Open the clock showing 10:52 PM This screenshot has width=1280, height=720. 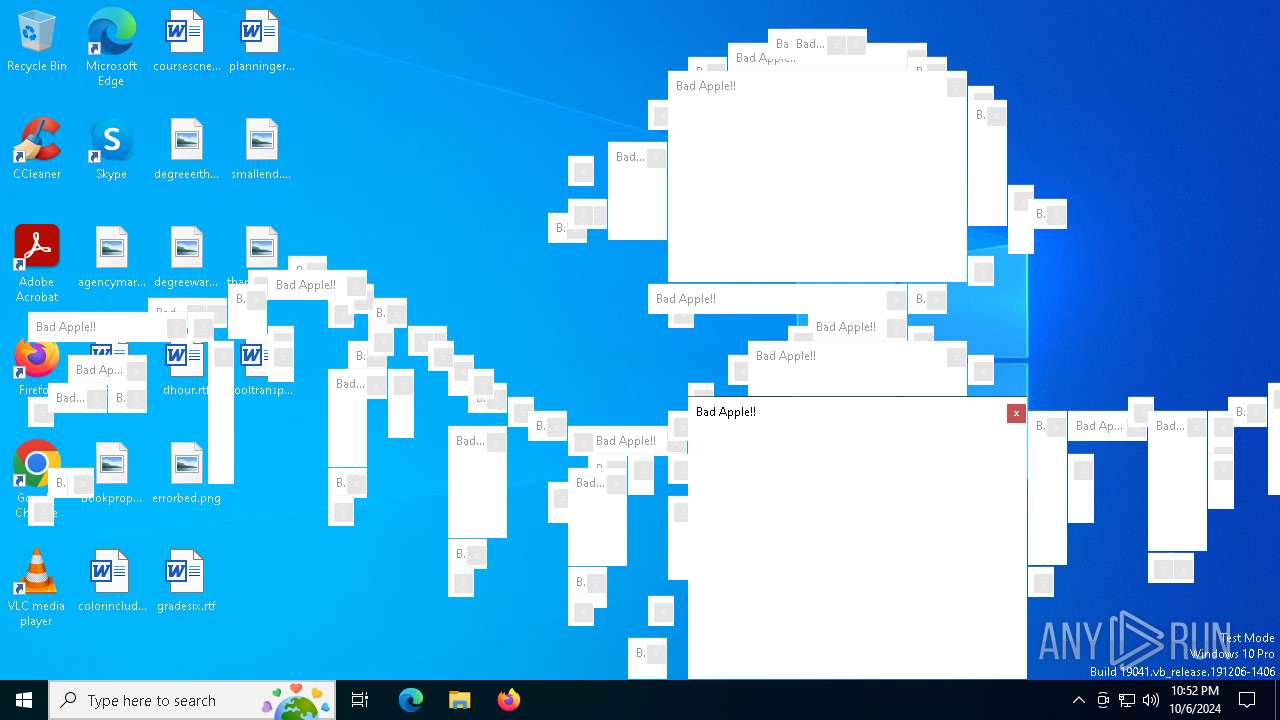click(1195, 700)
